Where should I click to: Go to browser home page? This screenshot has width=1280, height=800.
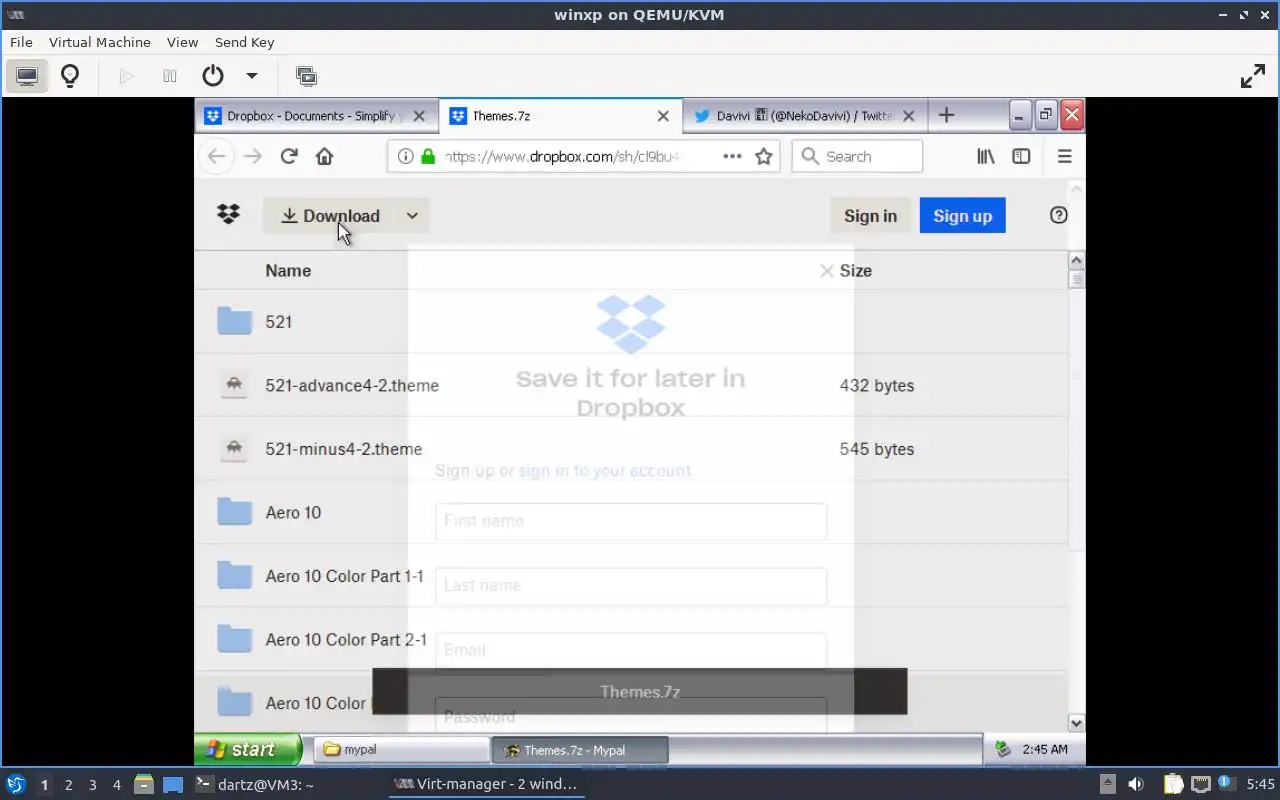click(324, 156)
